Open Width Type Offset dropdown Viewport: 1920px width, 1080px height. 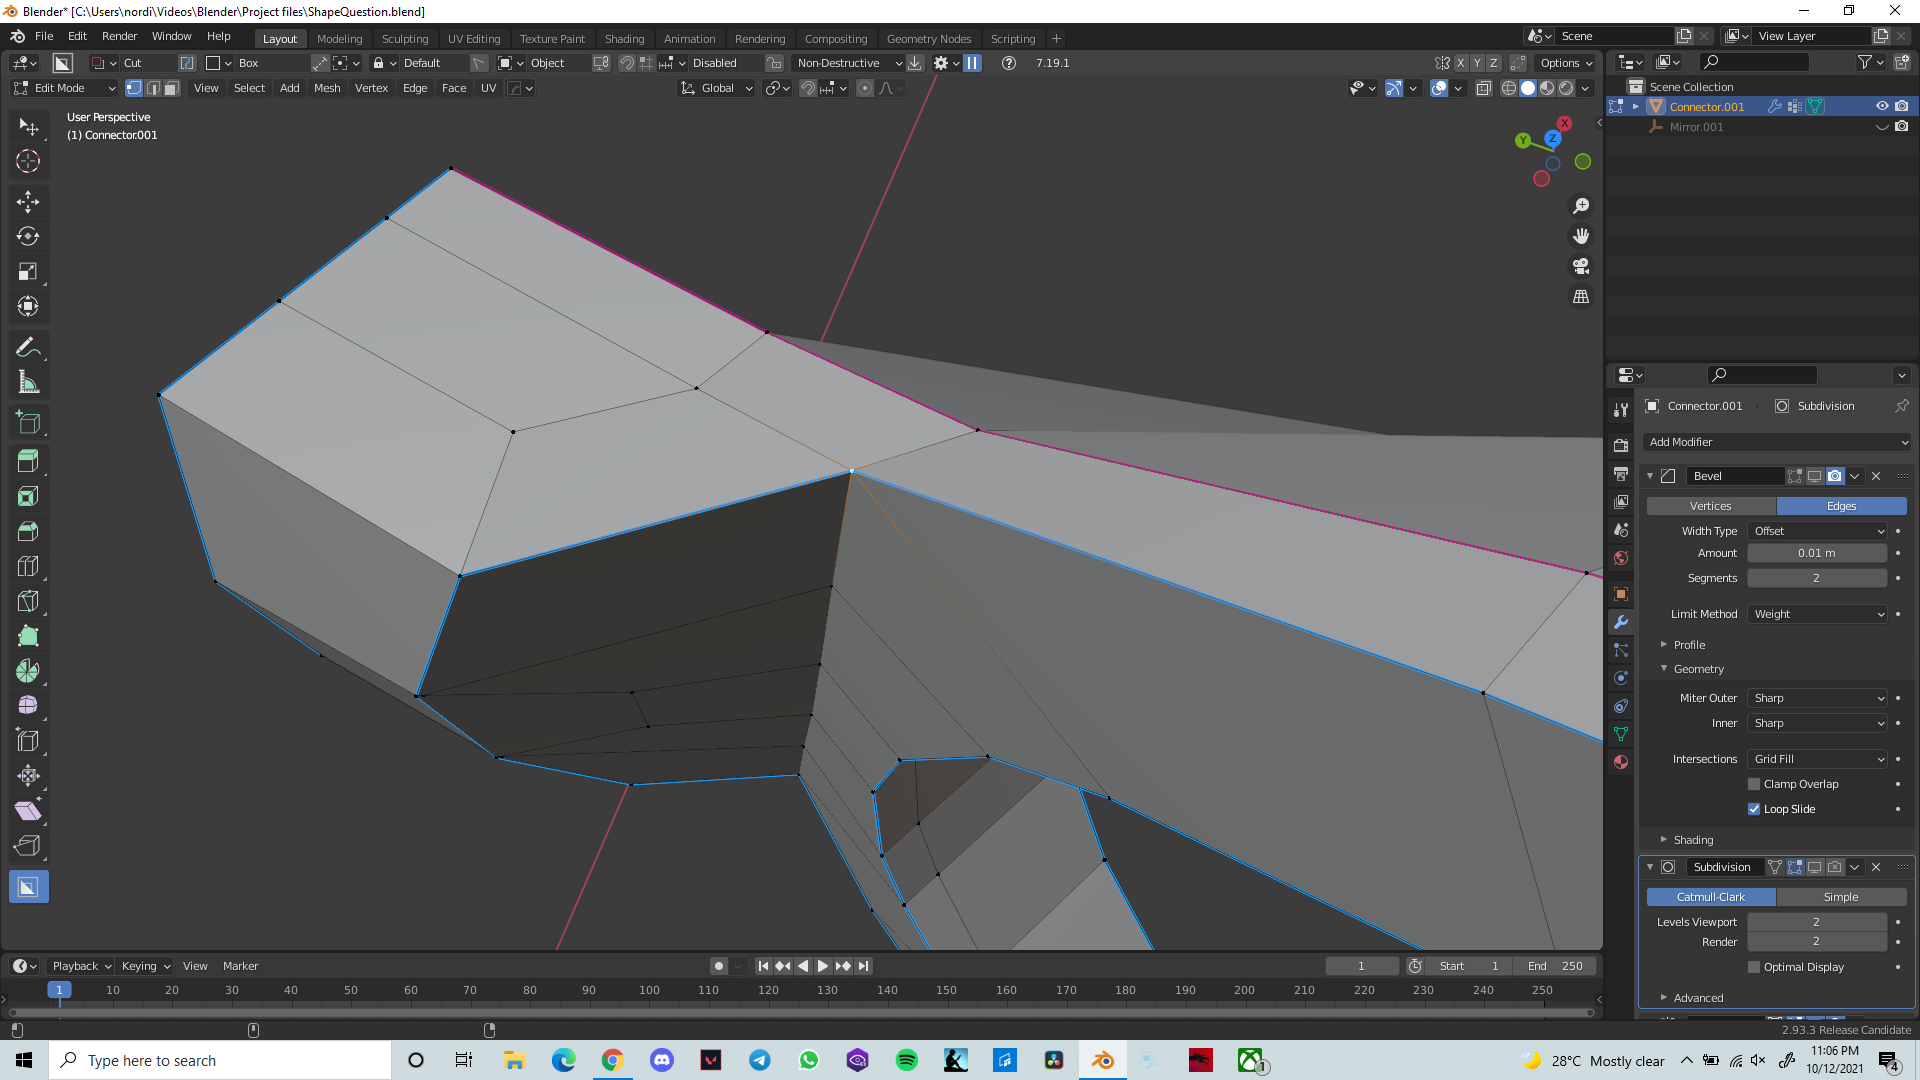pos(1818,531)
